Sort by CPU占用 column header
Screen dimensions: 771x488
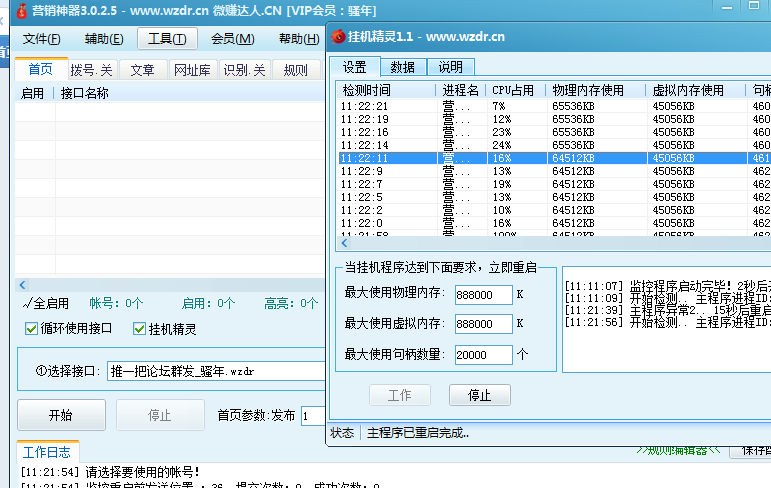516,90
